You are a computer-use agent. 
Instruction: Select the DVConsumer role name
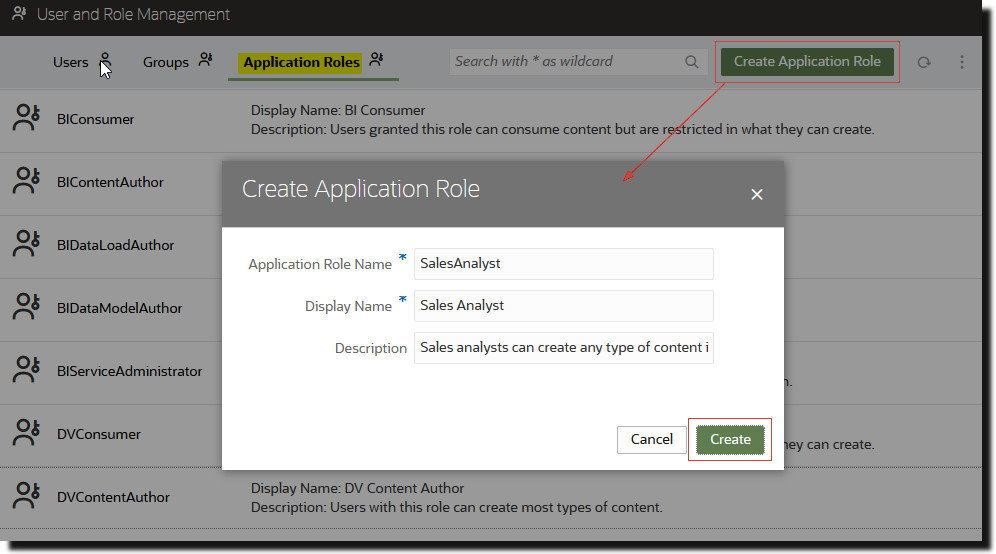tap(98, 434)
